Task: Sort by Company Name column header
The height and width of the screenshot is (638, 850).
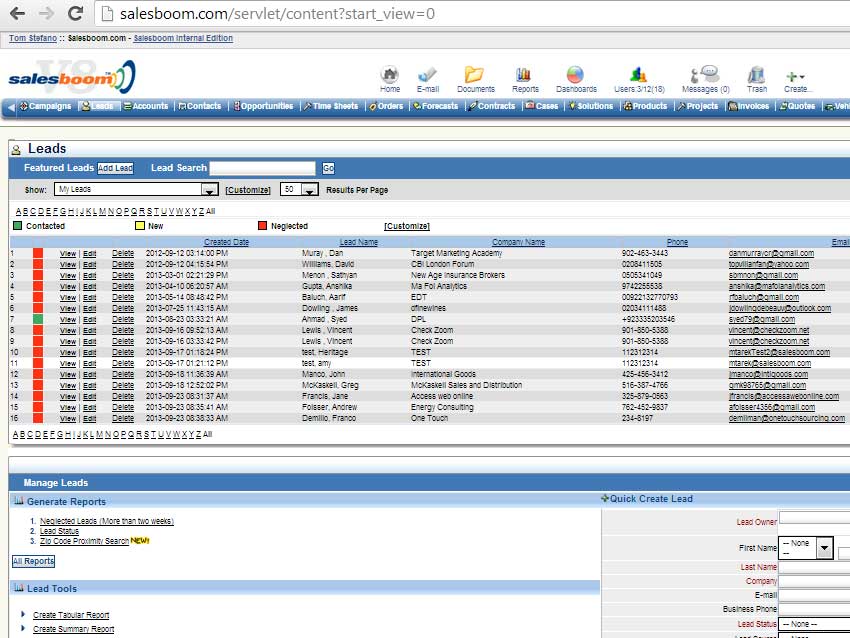Action: (x=518, y=242)
